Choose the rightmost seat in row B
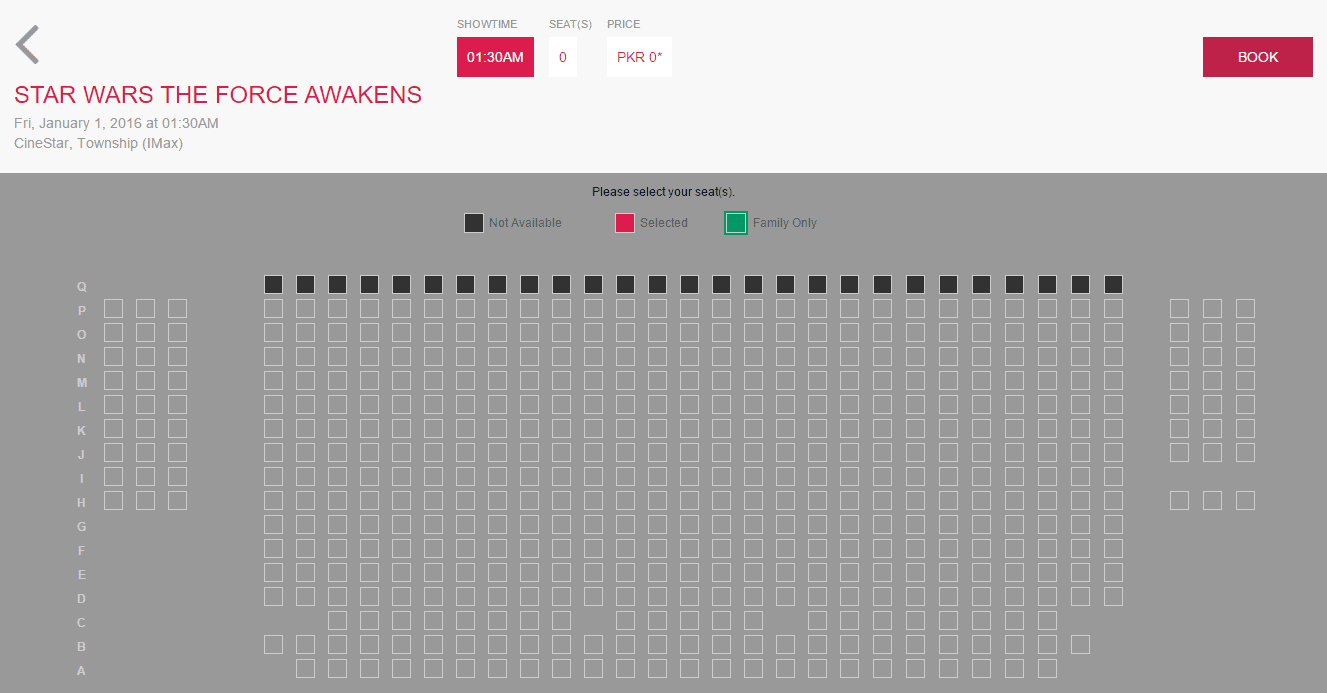Screen dimensions: 1327x693 click(1080, 644)
